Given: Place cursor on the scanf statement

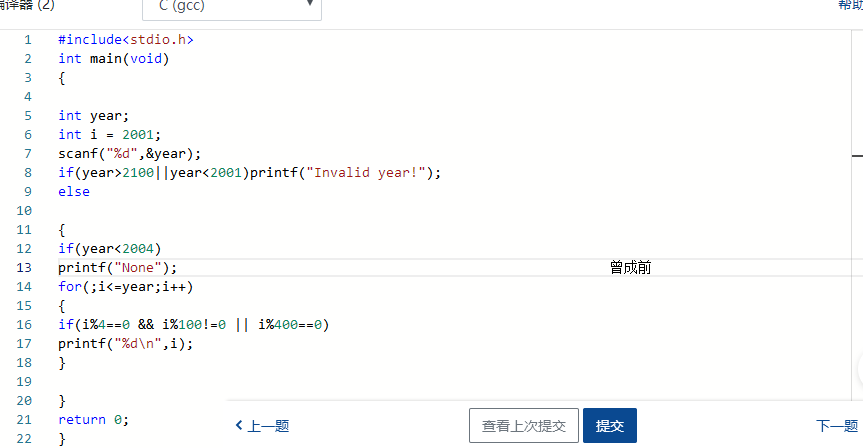Looking at the screenshot, I should pos(130,153).
